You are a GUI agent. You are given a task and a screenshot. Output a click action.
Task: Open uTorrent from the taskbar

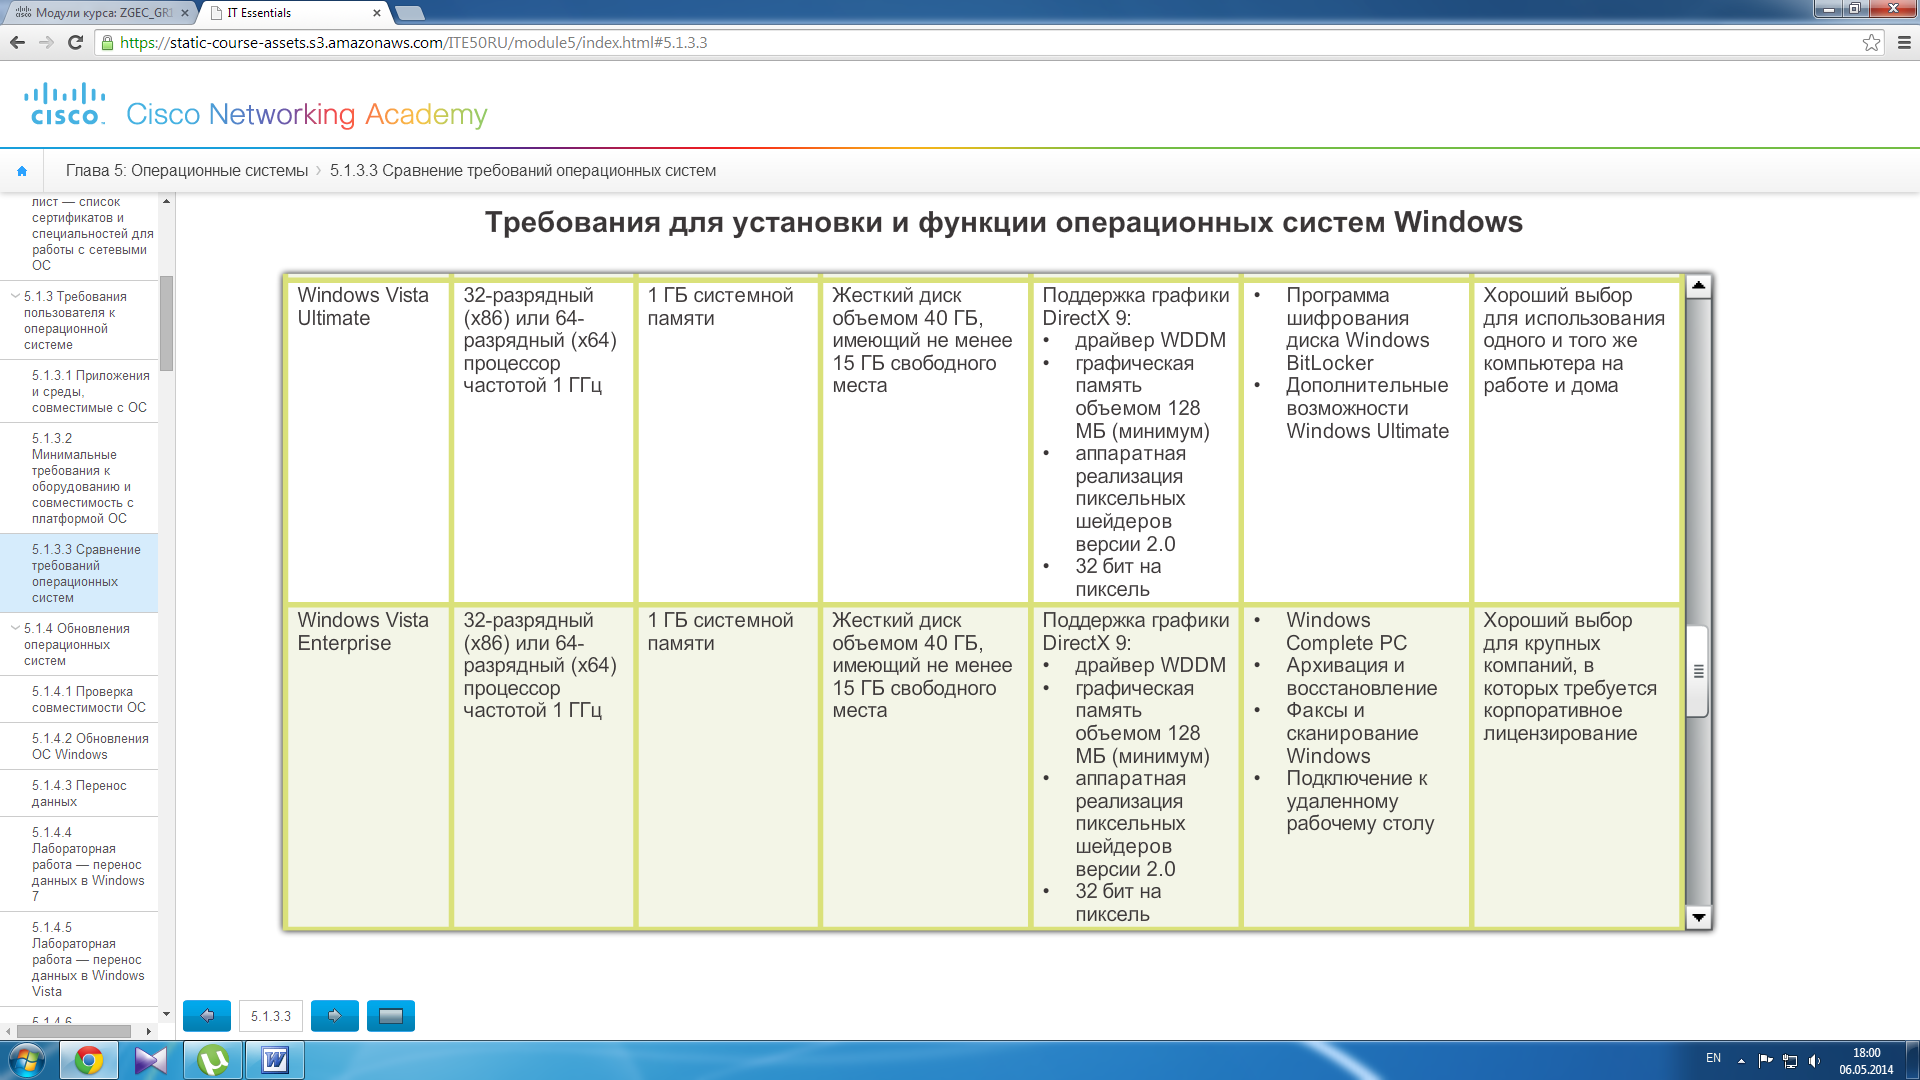point(213,1060)
